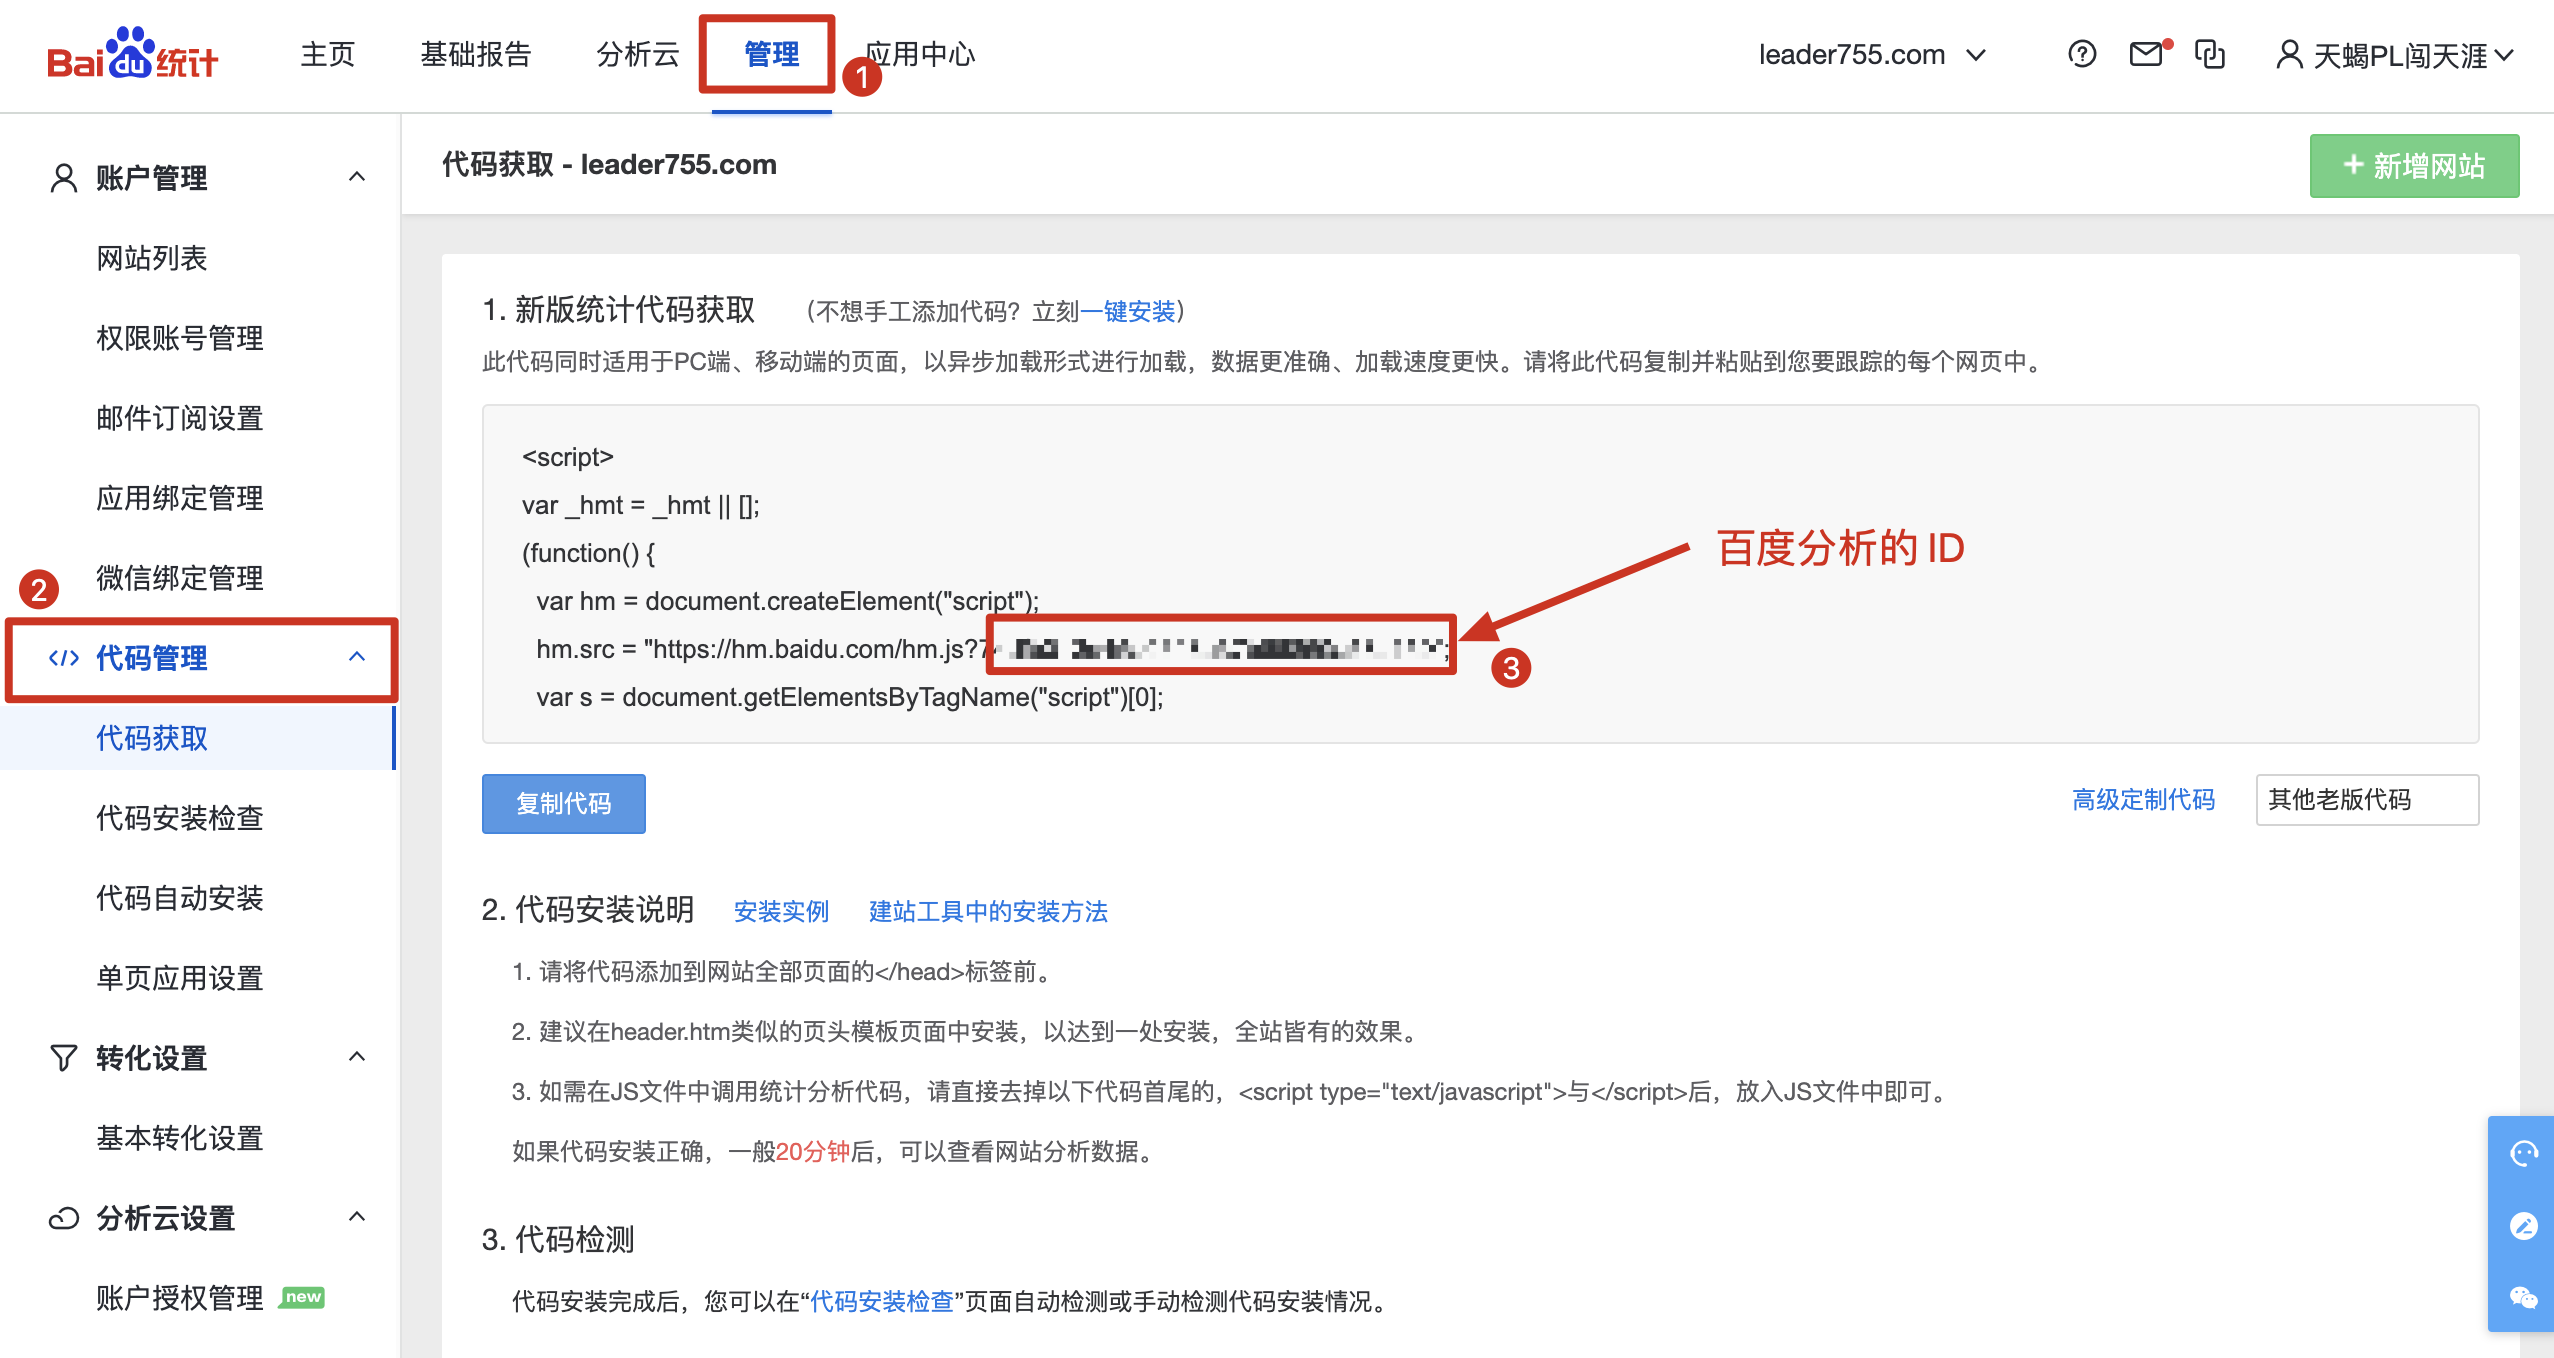Open the 安装实例 link
This screenshot has height=1358, width=2554.
pyautogui.click(x=781, y=912)
